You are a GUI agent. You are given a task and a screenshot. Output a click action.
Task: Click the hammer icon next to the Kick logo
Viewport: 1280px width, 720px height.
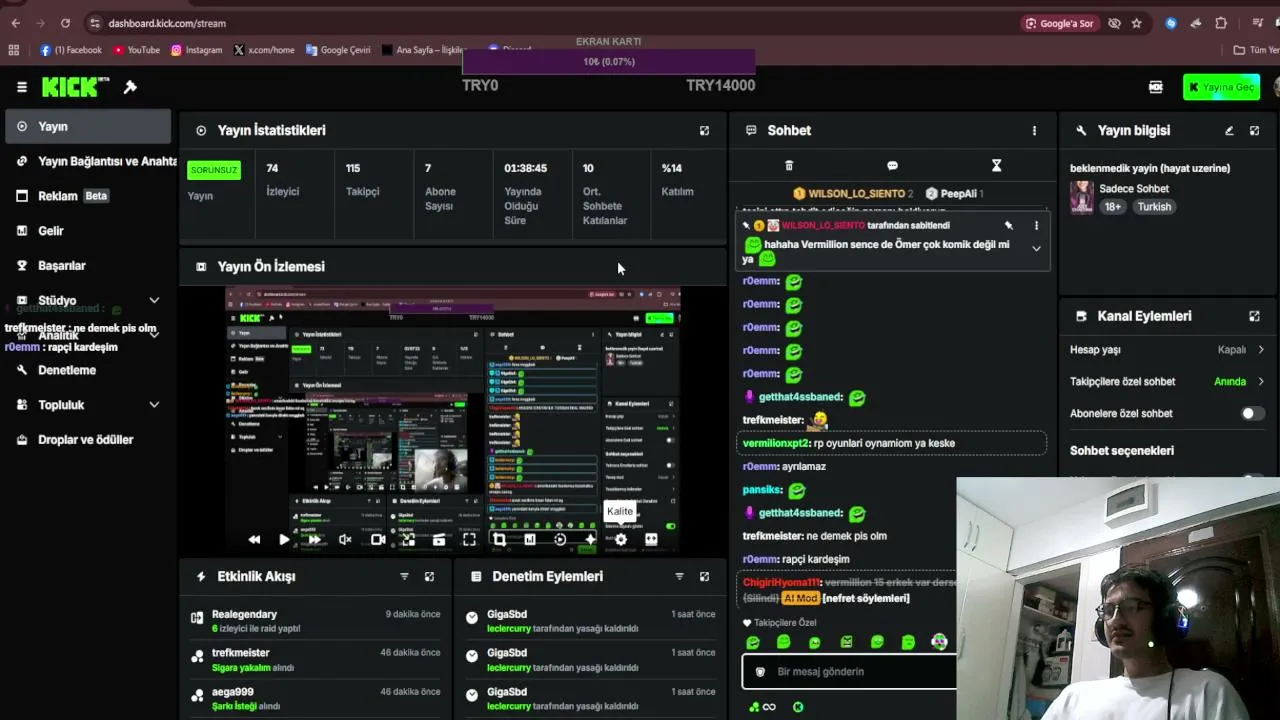pyautogui.click(x=130, y=87)
